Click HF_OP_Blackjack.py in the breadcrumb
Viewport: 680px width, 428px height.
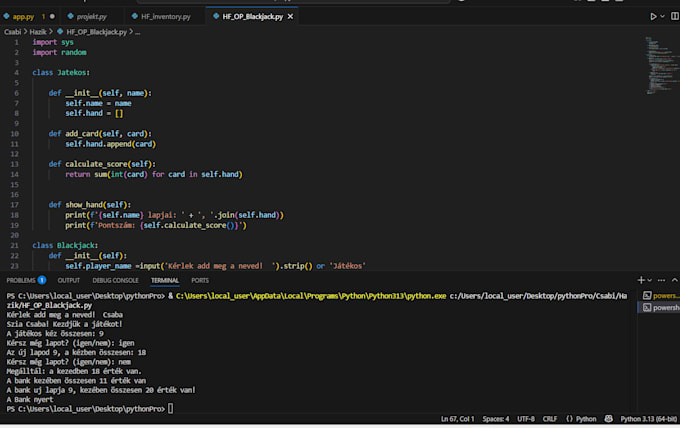coord(96,32)
